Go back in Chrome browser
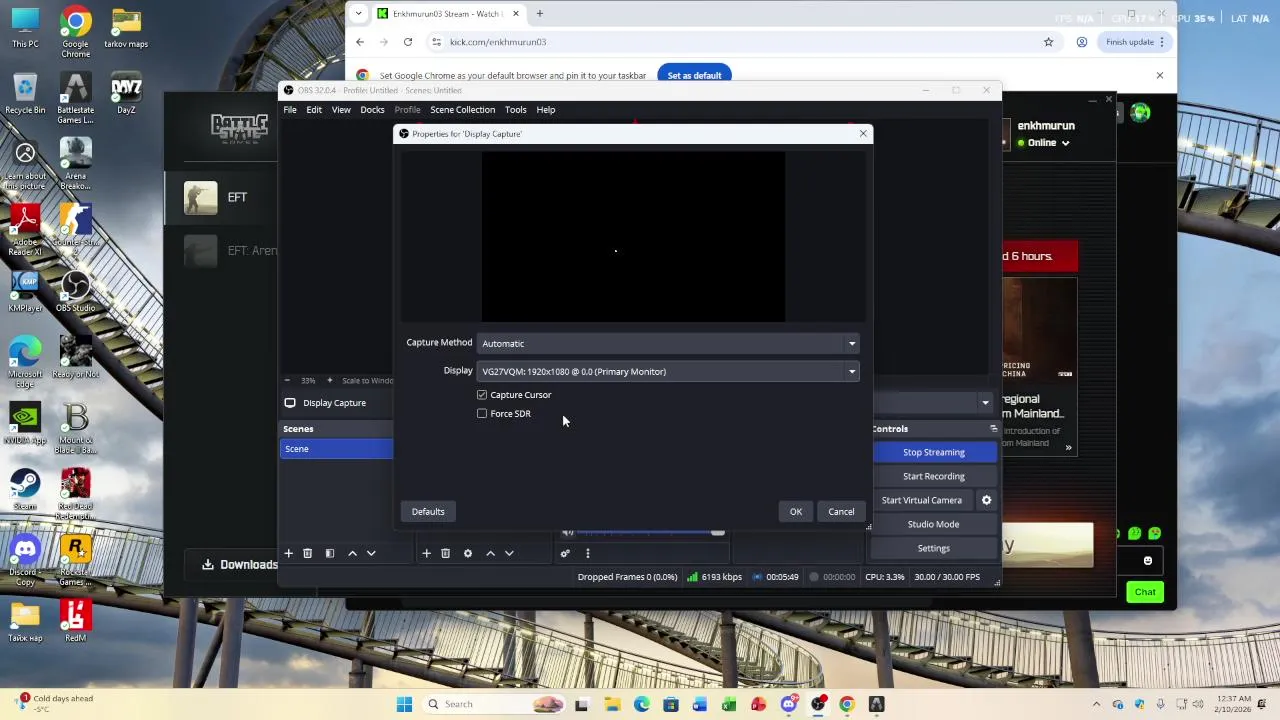The width and height of the screenshot is (1280, 720). coord(360,42)
